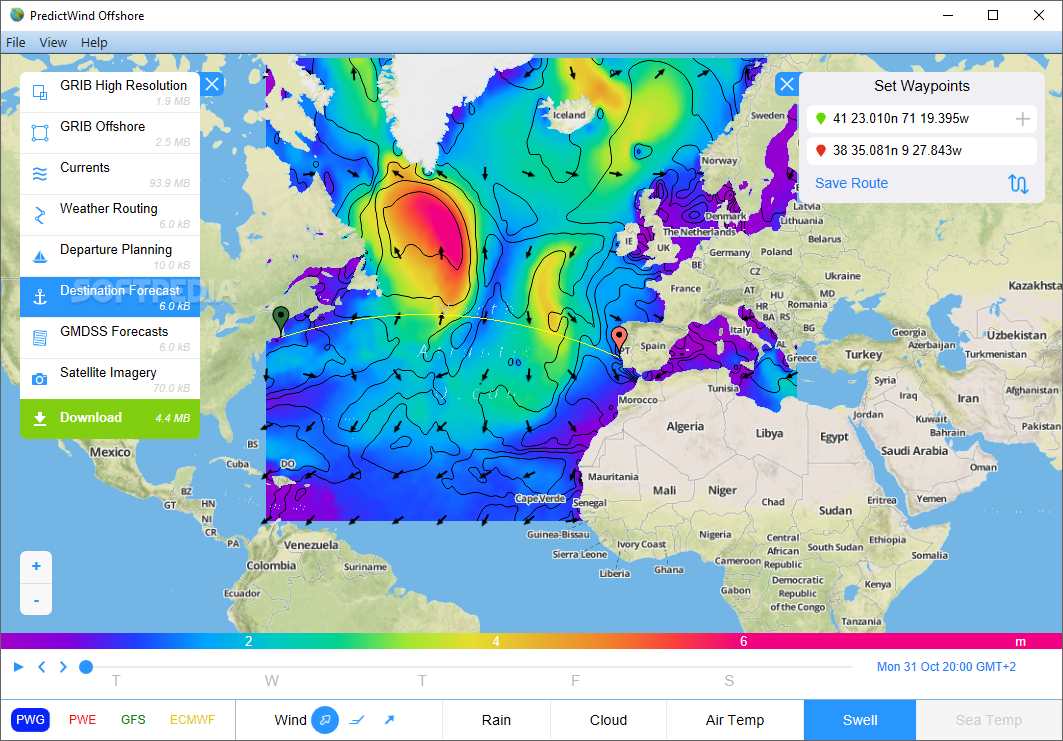
Task: Show the Cloud layer
Action: [608, 720]
